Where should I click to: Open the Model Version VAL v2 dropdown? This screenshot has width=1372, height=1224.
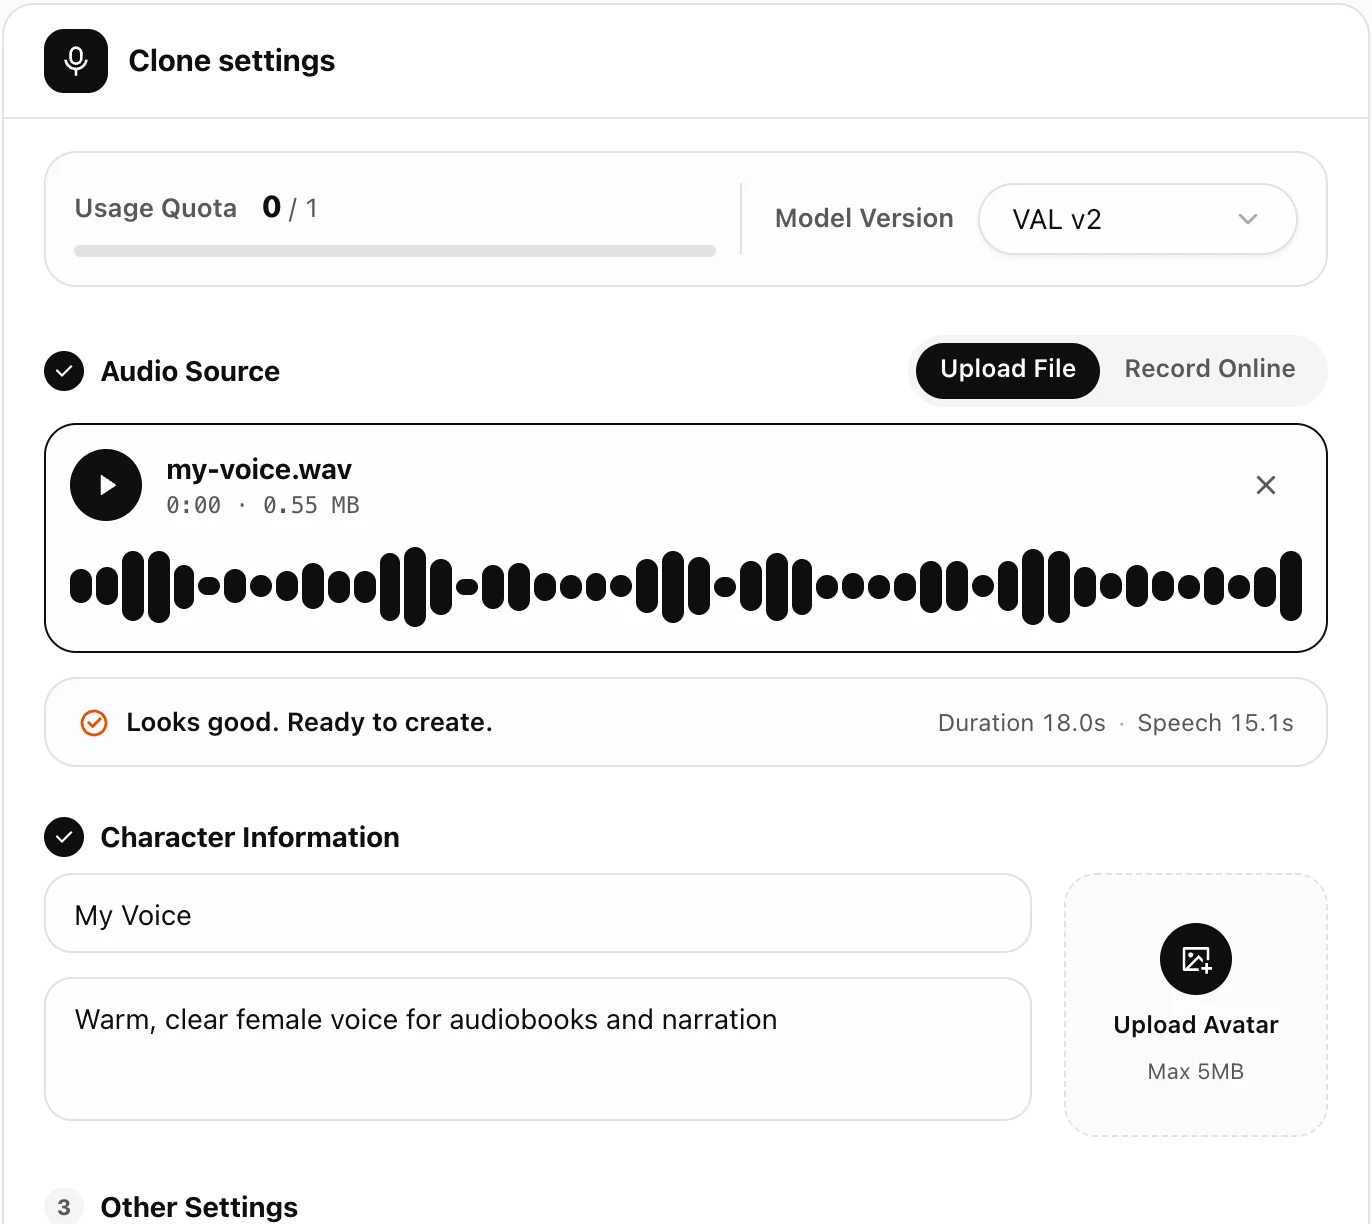pos(1138,219)
